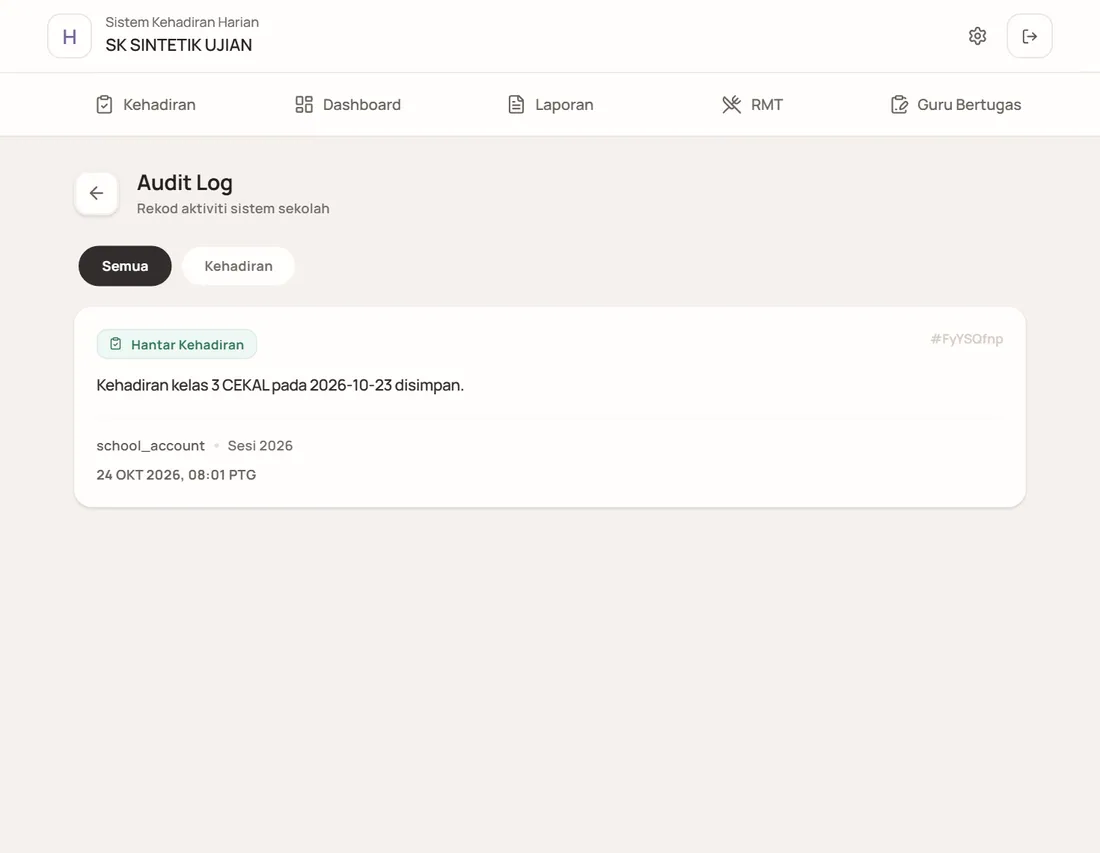
Task: Switch to the Dashboard tab
Action: (348, 105)
